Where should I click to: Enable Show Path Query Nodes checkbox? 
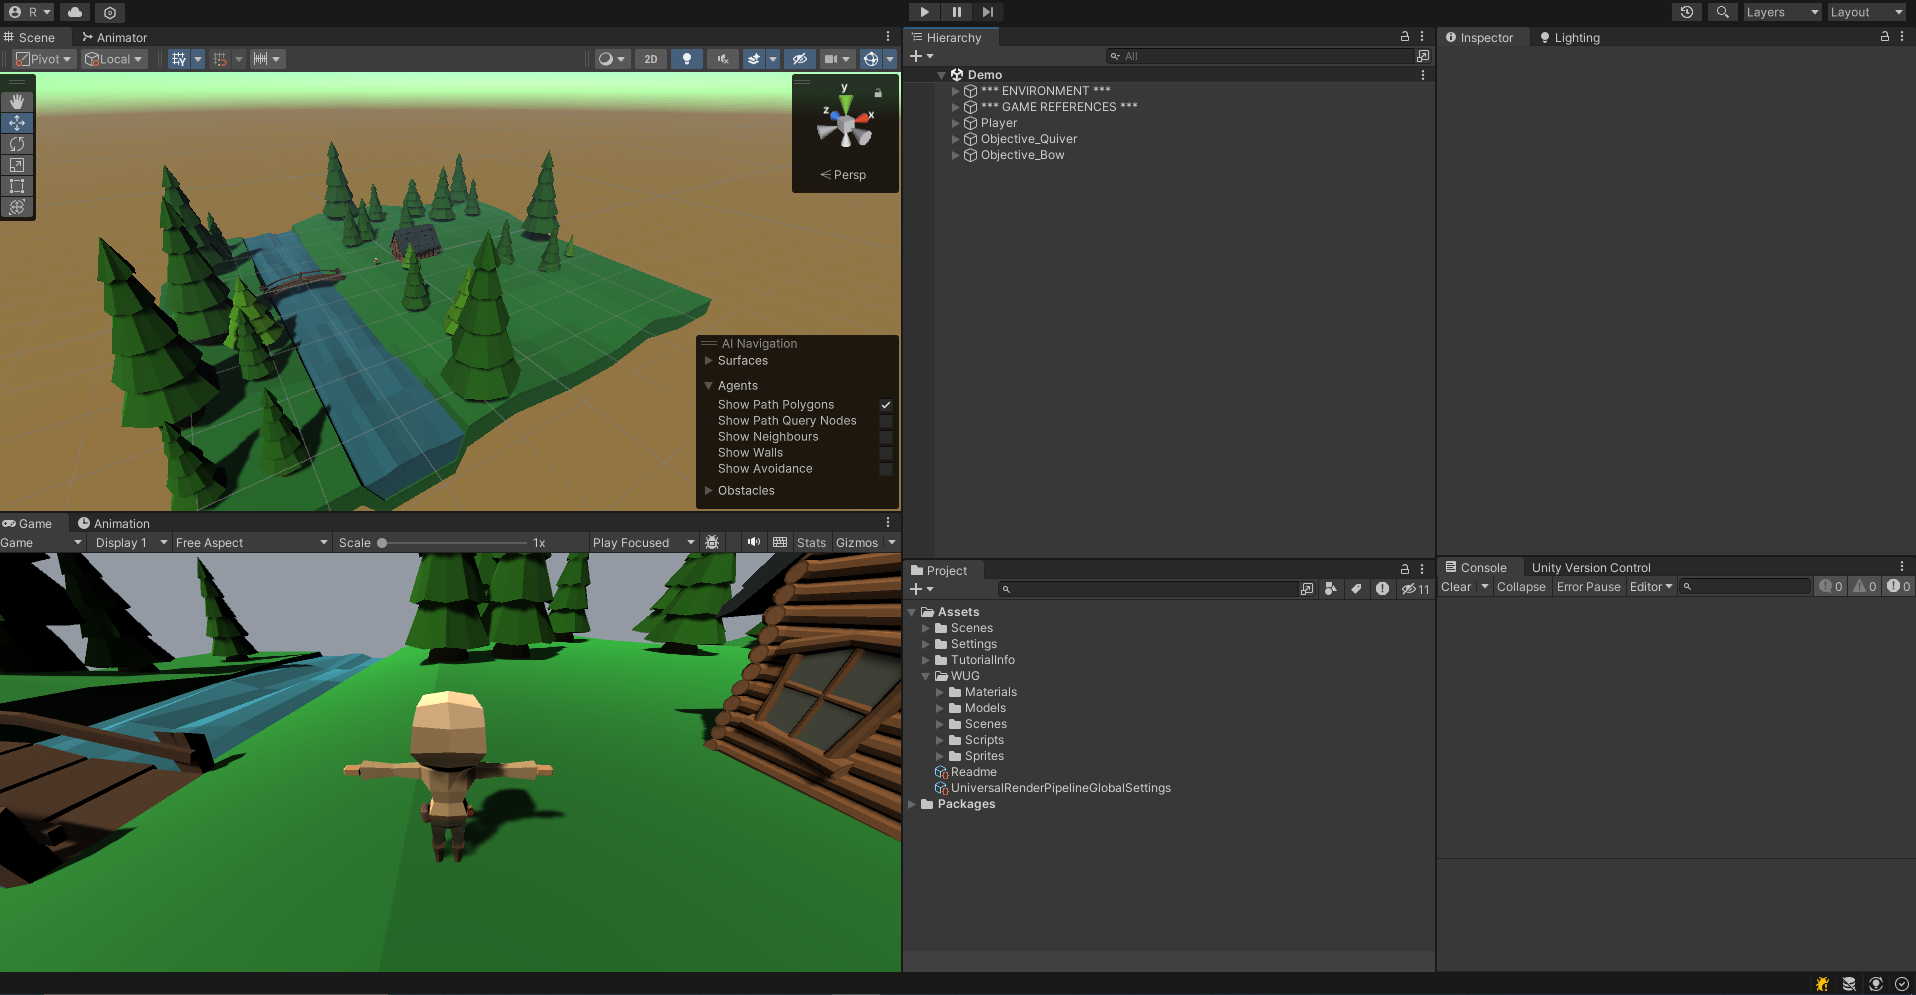click(886, 421)
